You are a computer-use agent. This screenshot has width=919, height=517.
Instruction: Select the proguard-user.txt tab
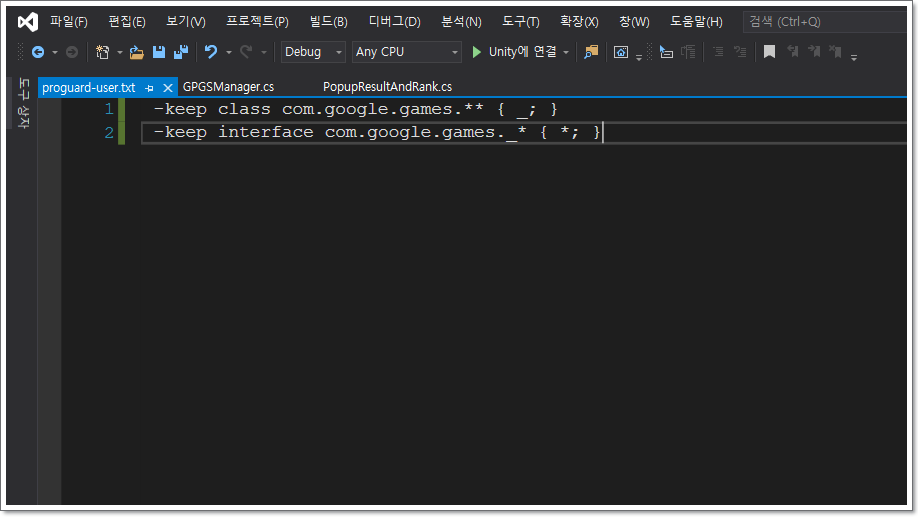tap(89, 88)
